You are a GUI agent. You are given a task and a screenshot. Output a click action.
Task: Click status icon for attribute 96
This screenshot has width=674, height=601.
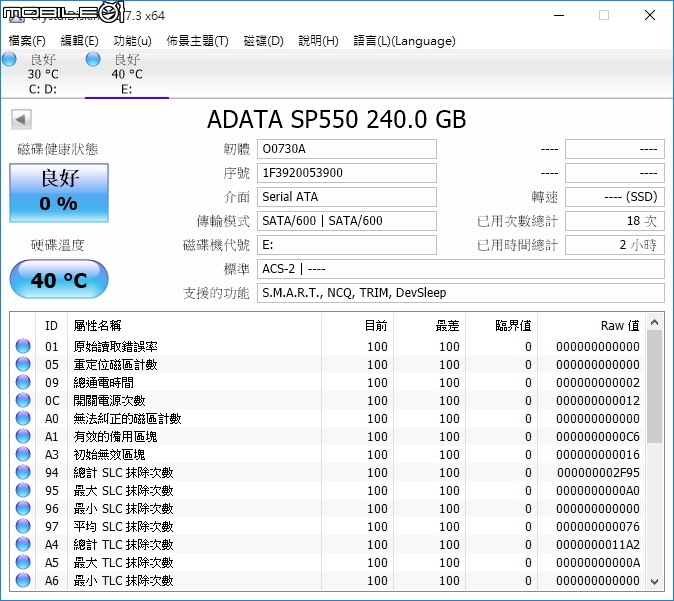pyautogui.click(x=23, y=509)
